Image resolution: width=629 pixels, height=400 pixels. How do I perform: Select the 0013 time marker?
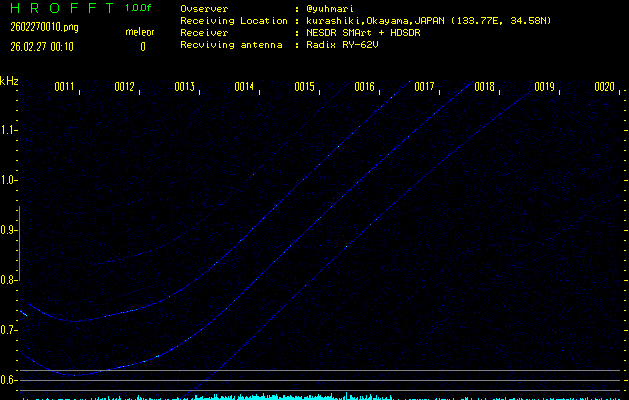[184, 88]
